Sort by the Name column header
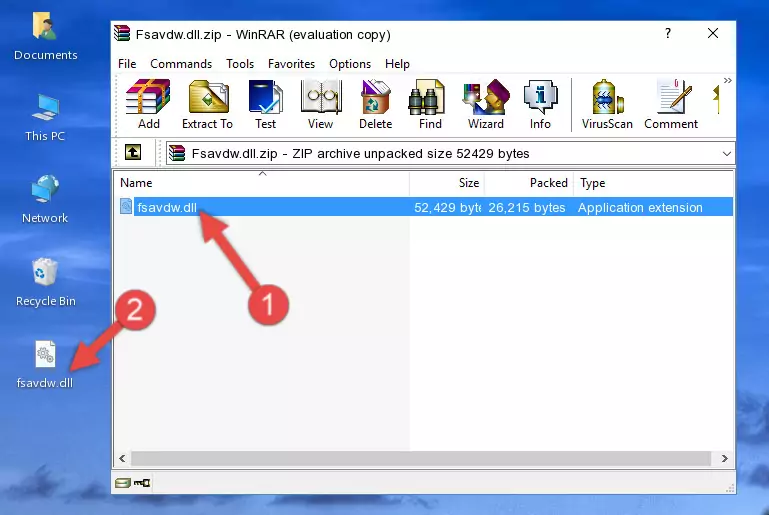The height and width of the screenshot is (515, 769). coord(262,183)
